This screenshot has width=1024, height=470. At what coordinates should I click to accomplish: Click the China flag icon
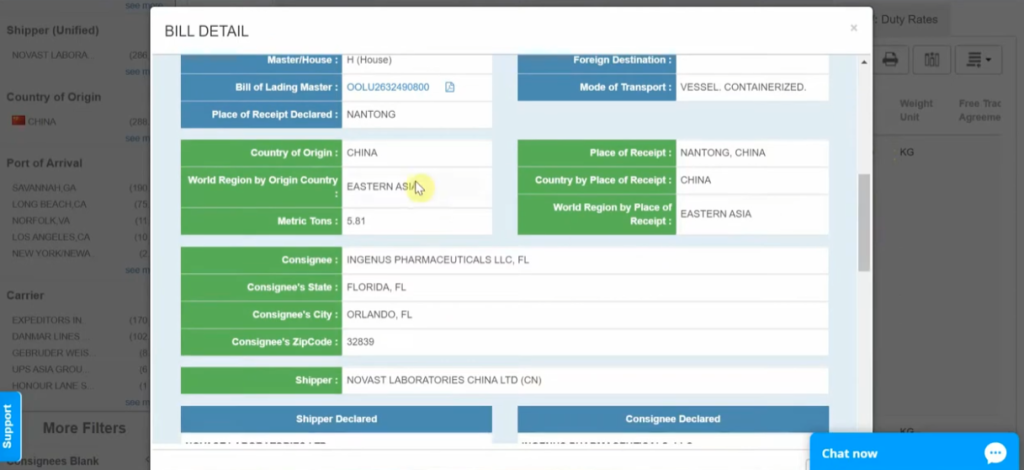18,121
